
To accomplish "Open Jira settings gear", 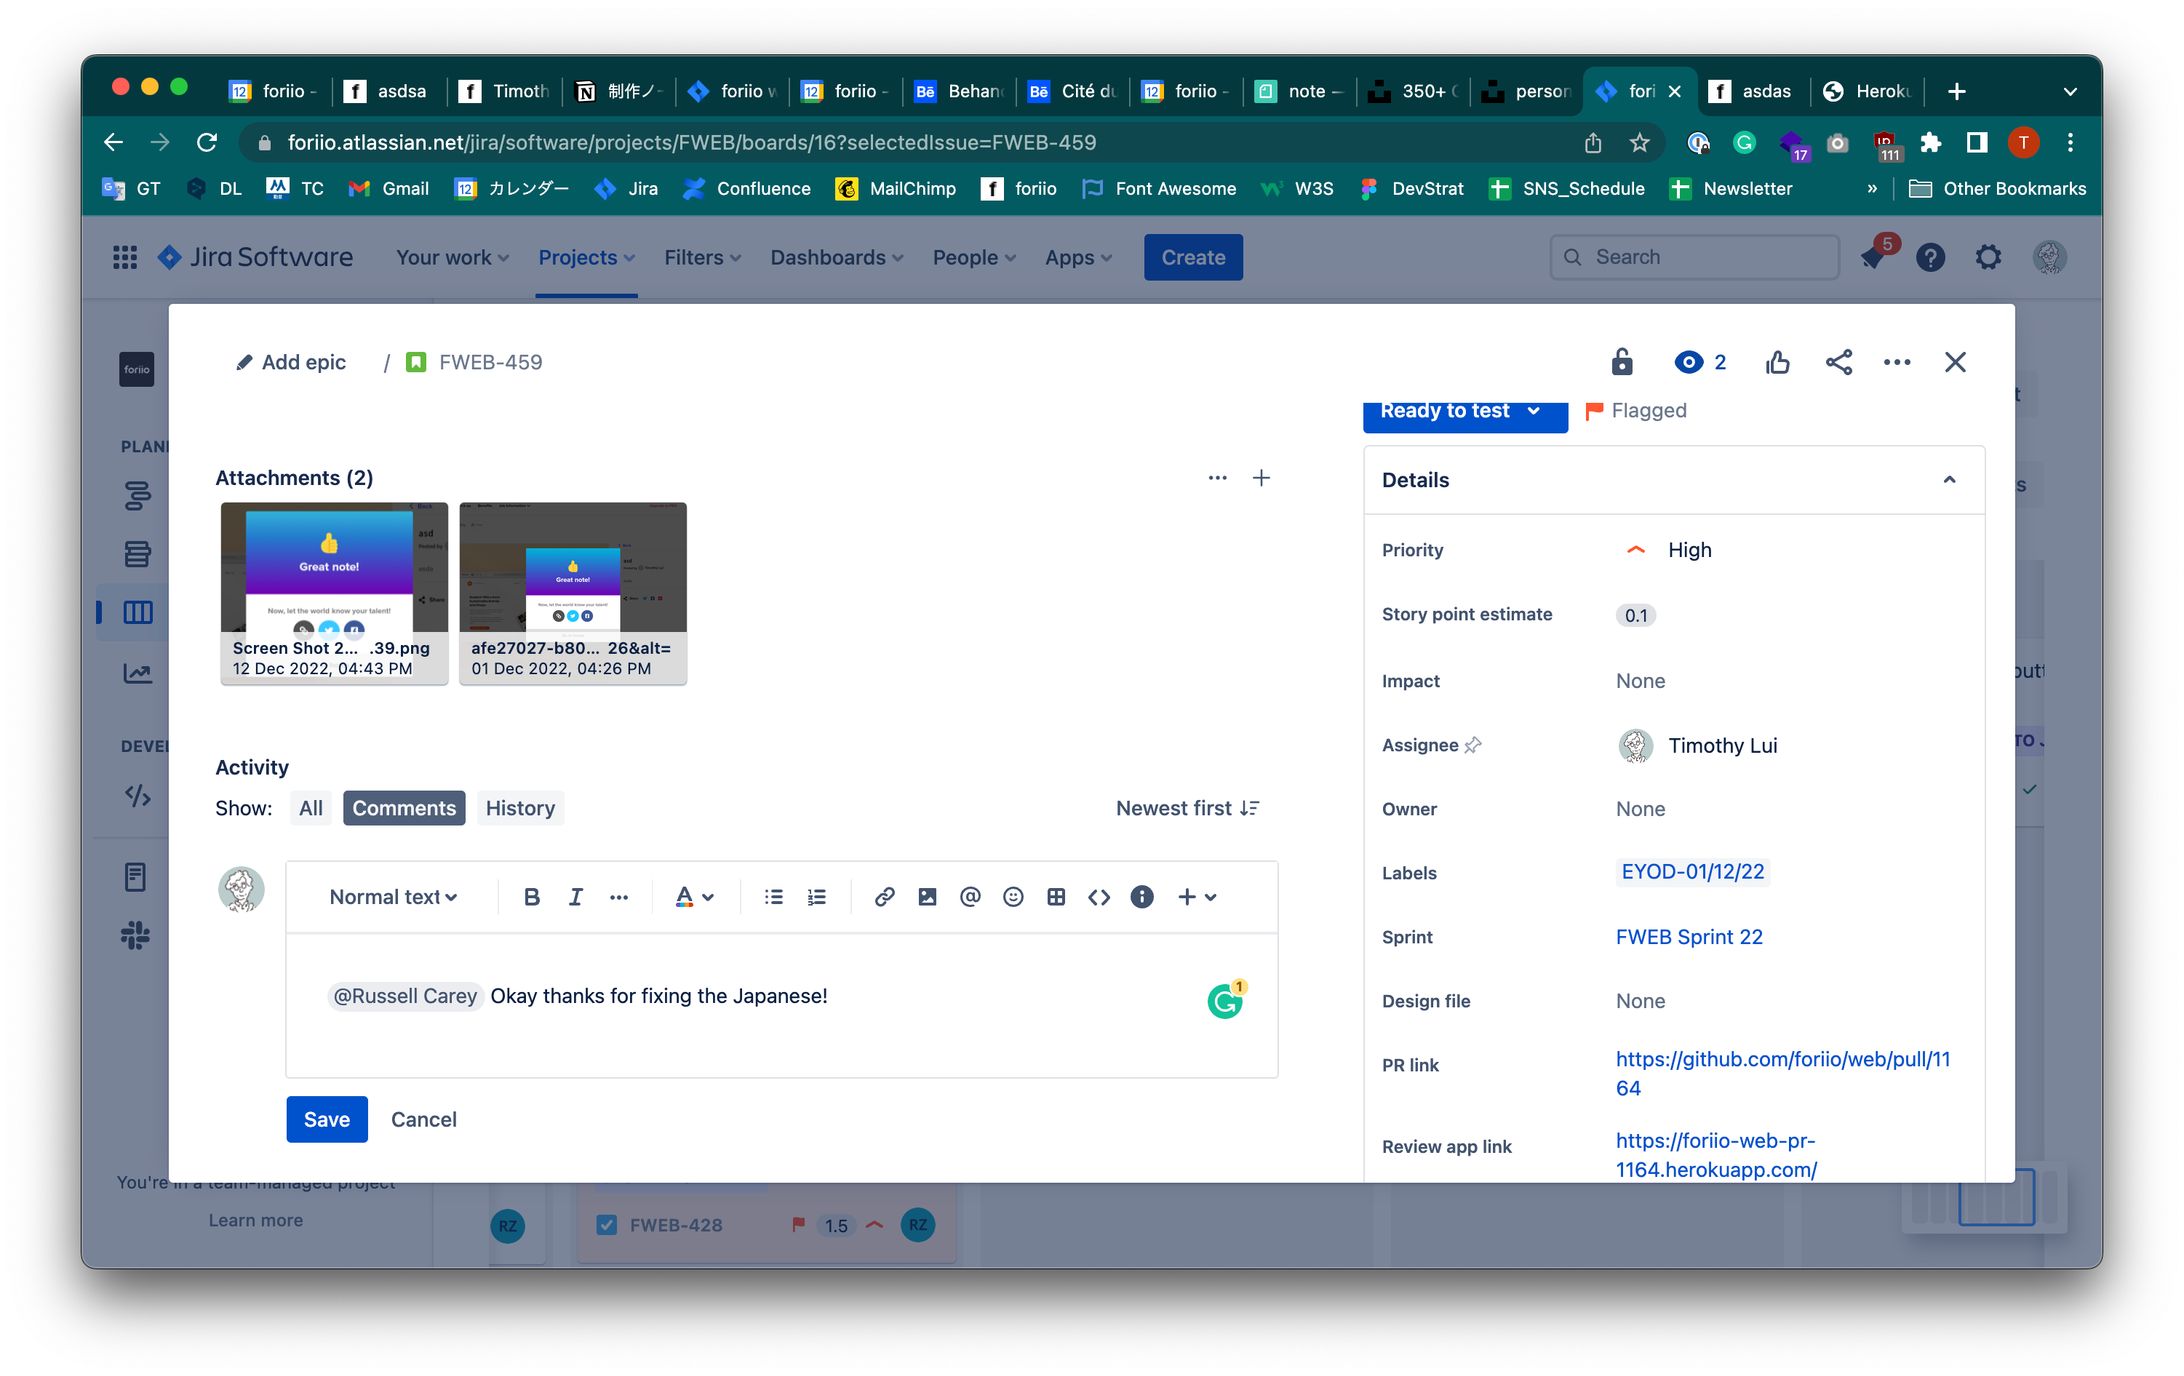I will click(1989, 257).
